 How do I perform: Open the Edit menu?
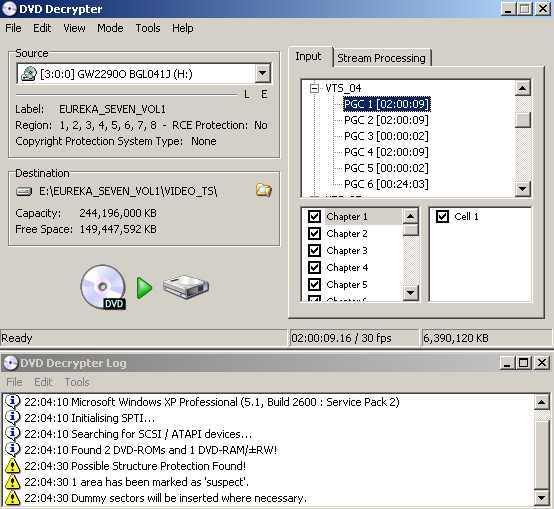(x=42, y=28)
